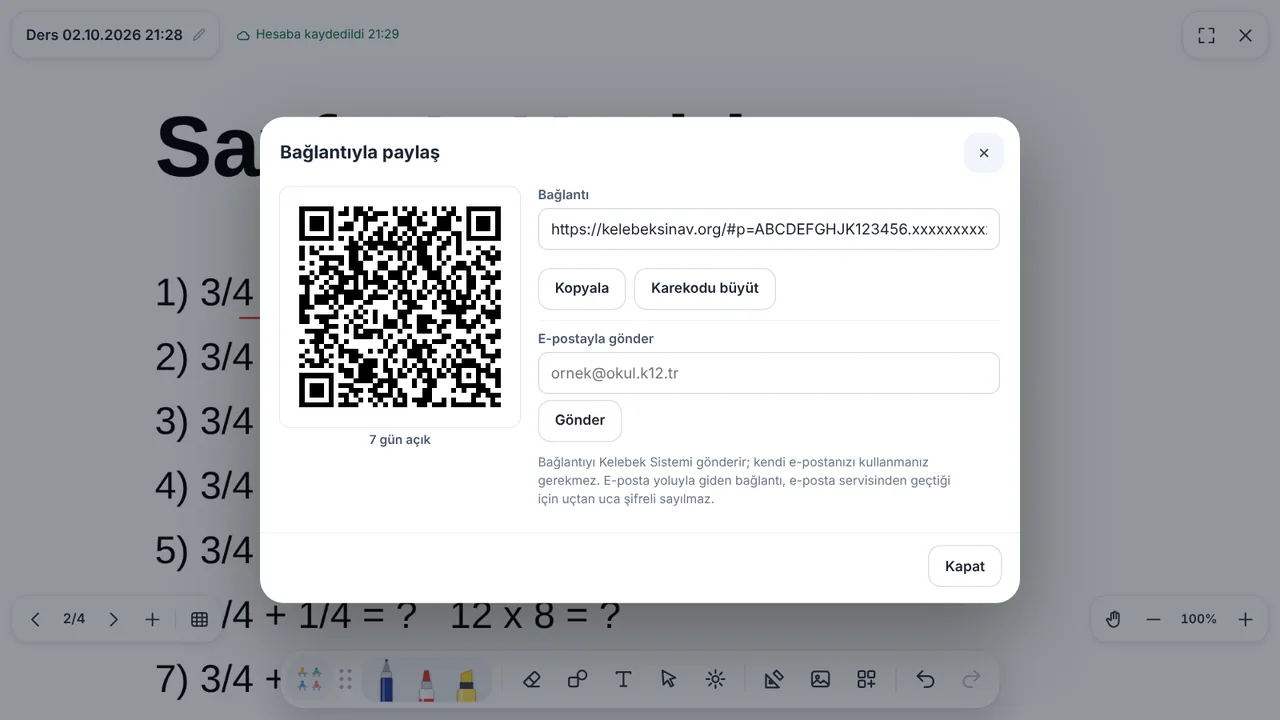
Task: Click the Kapat button
Action: point(965,566)
